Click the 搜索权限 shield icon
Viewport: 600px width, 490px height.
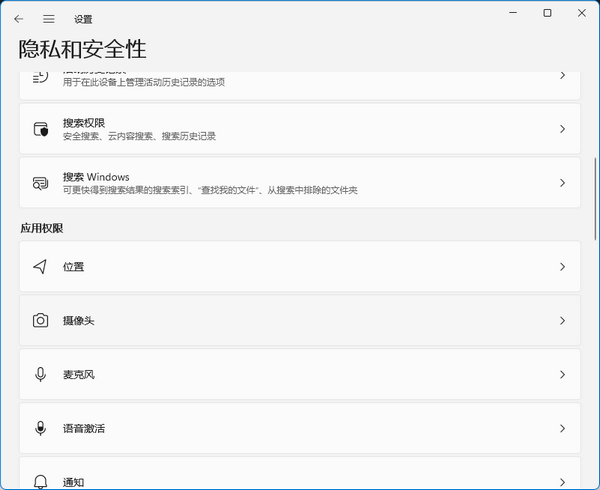(40, 129)
